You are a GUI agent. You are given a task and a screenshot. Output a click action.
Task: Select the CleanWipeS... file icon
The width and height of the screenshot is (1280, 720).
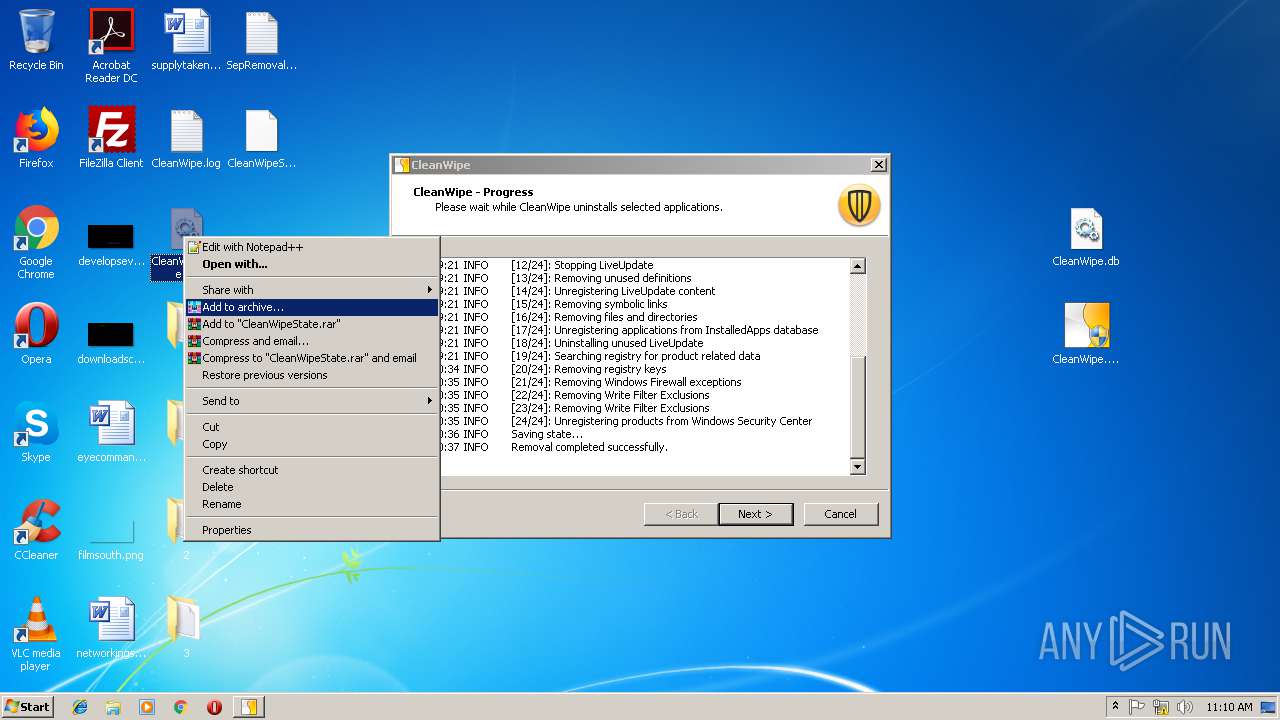[261, 138]
